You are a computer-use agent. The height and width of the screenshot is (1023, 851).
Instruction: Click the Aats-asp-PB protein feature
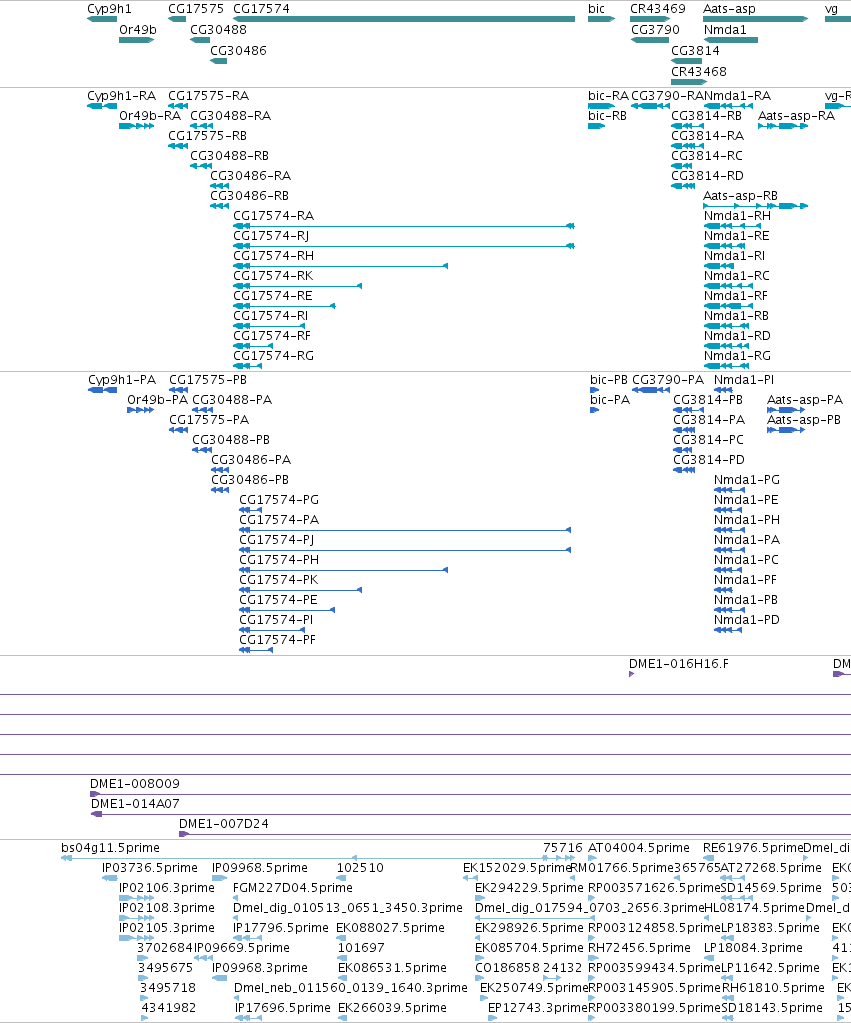[x=786, y=430]
